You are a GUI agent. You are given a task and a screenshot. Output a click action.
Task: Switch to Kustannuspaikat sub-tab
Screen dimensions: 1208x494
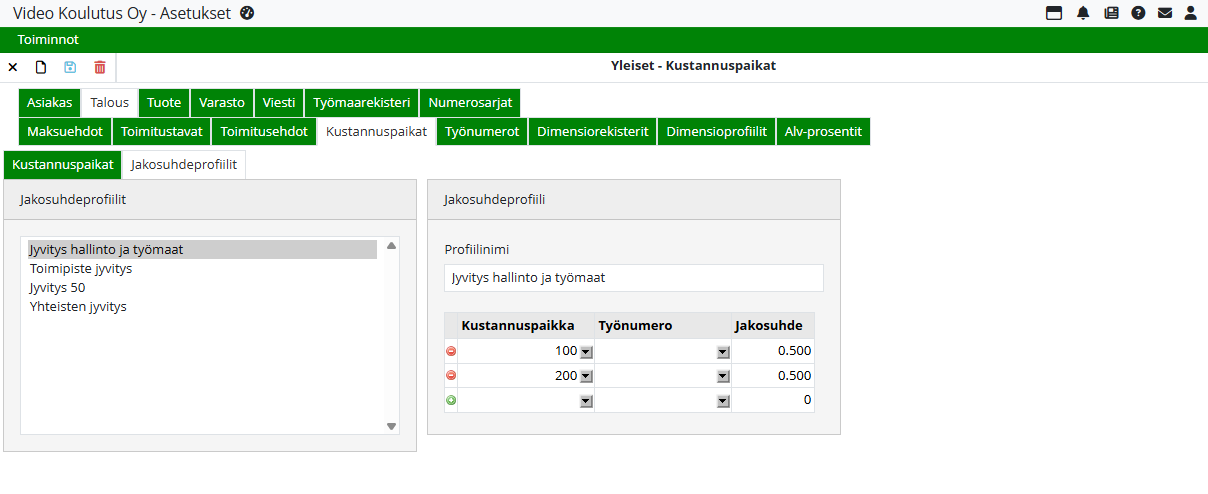63,165
